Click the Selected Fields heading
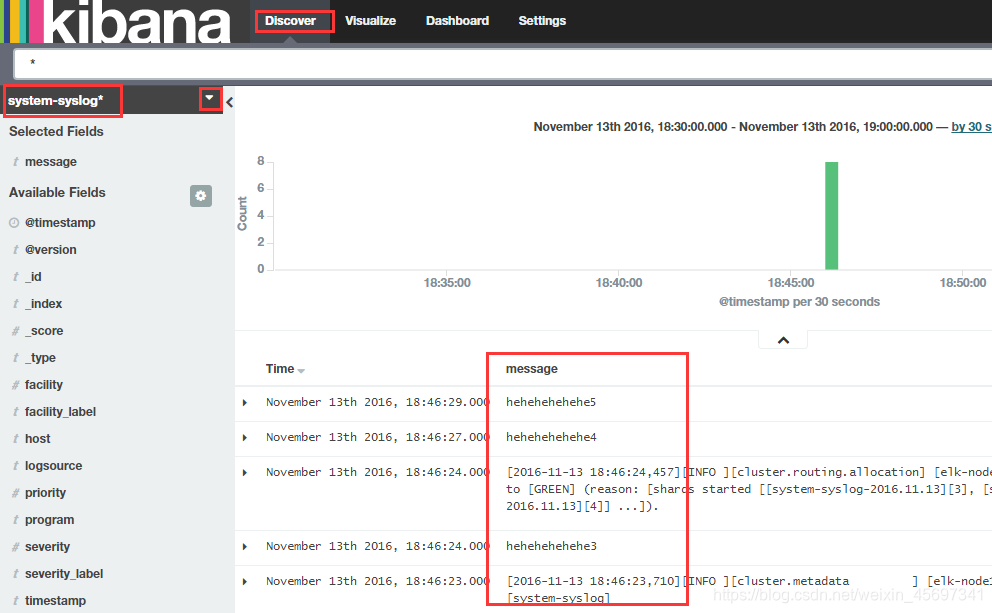This screenshot has width=992, height=613. pyautogui.click(x=56, y=132)
